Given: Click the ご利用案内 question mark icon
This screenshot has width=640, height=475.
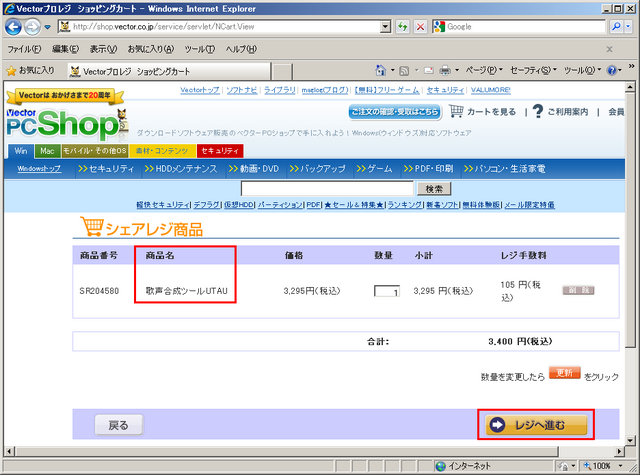Looking at the screenshot, I should (x=538, y=111).
